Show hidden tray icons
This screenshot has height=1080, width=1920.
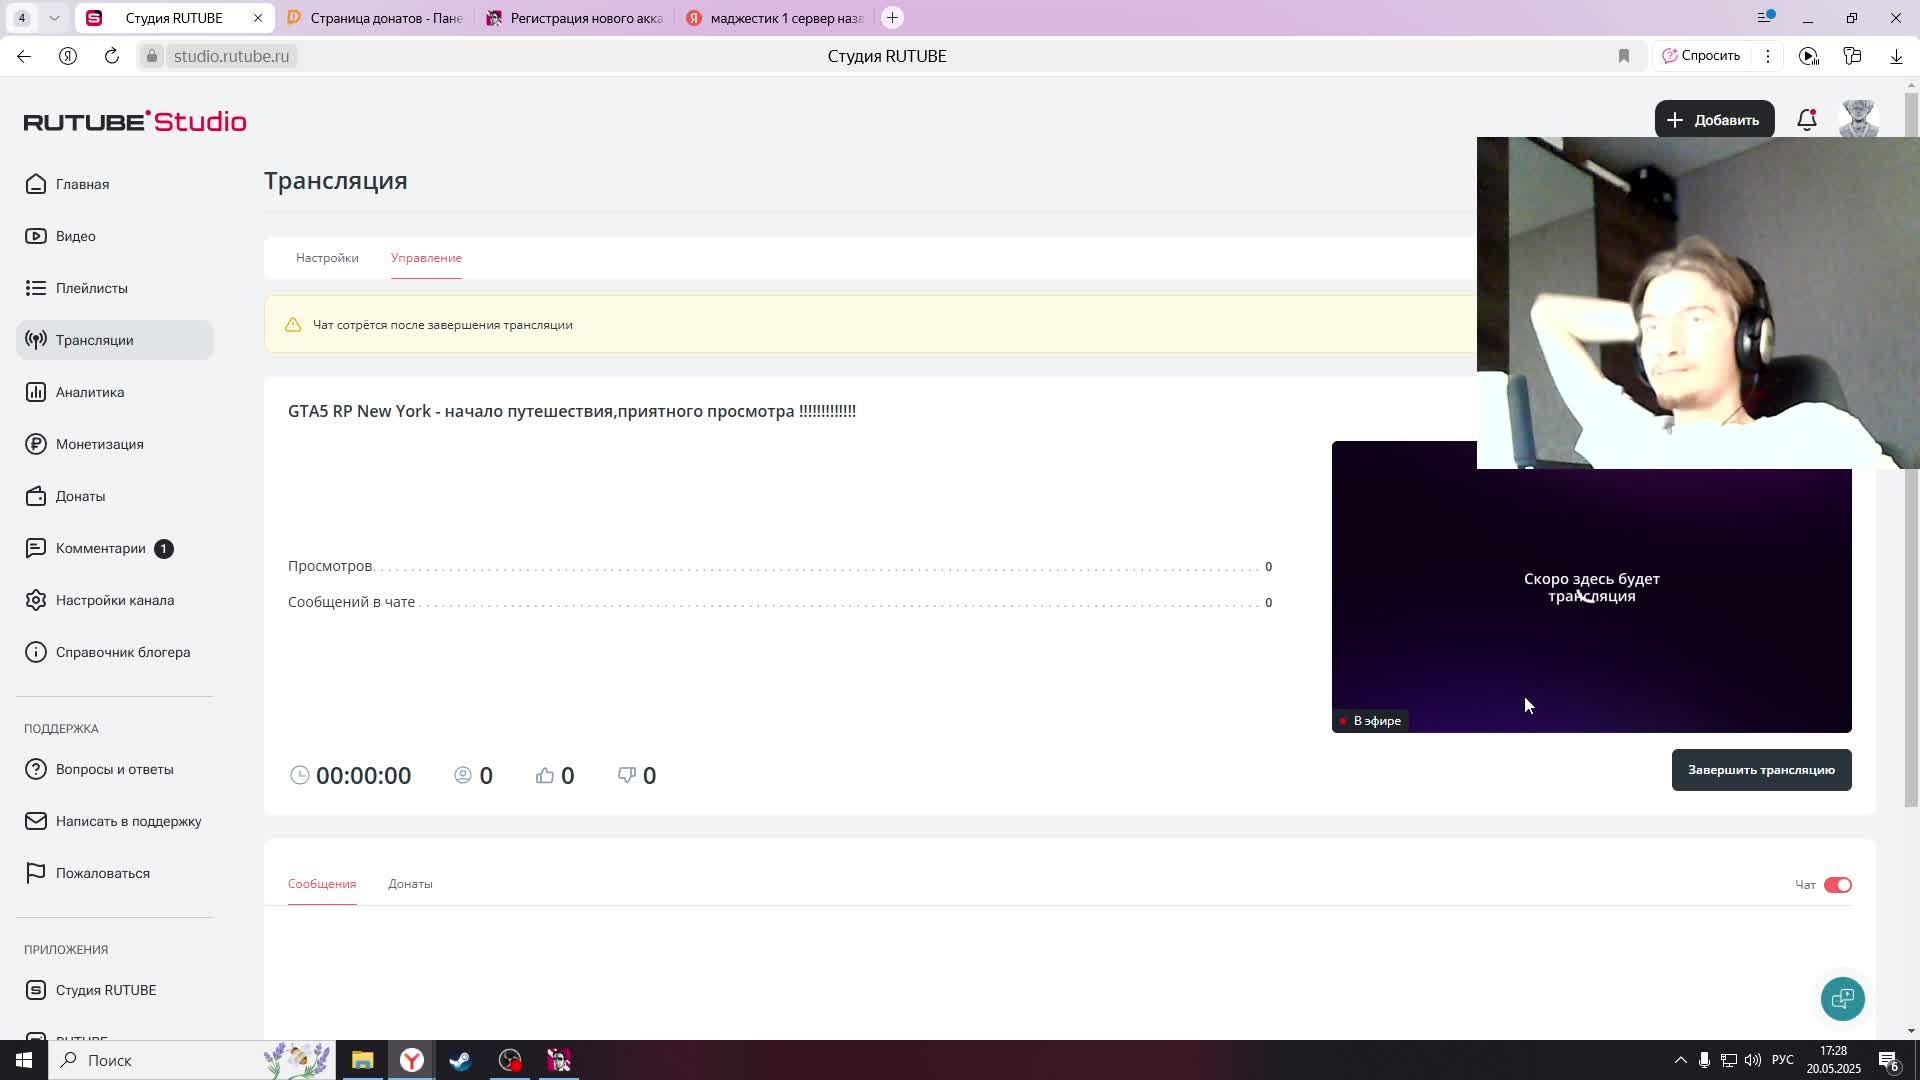1680,1060
